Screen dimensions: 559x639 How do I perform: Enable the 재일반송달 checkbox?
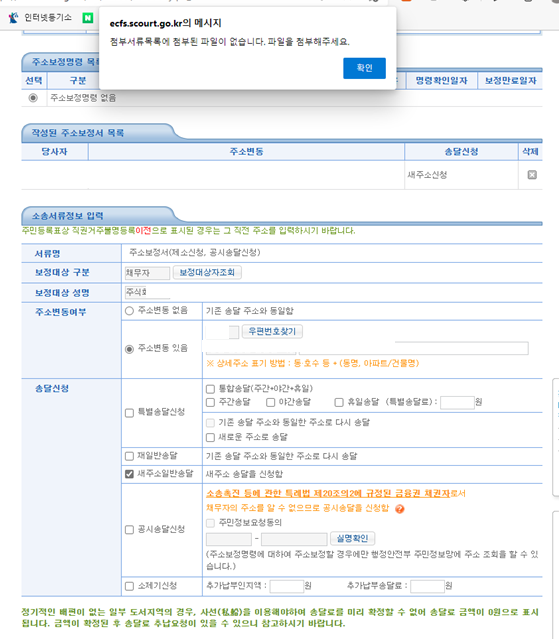129,456
